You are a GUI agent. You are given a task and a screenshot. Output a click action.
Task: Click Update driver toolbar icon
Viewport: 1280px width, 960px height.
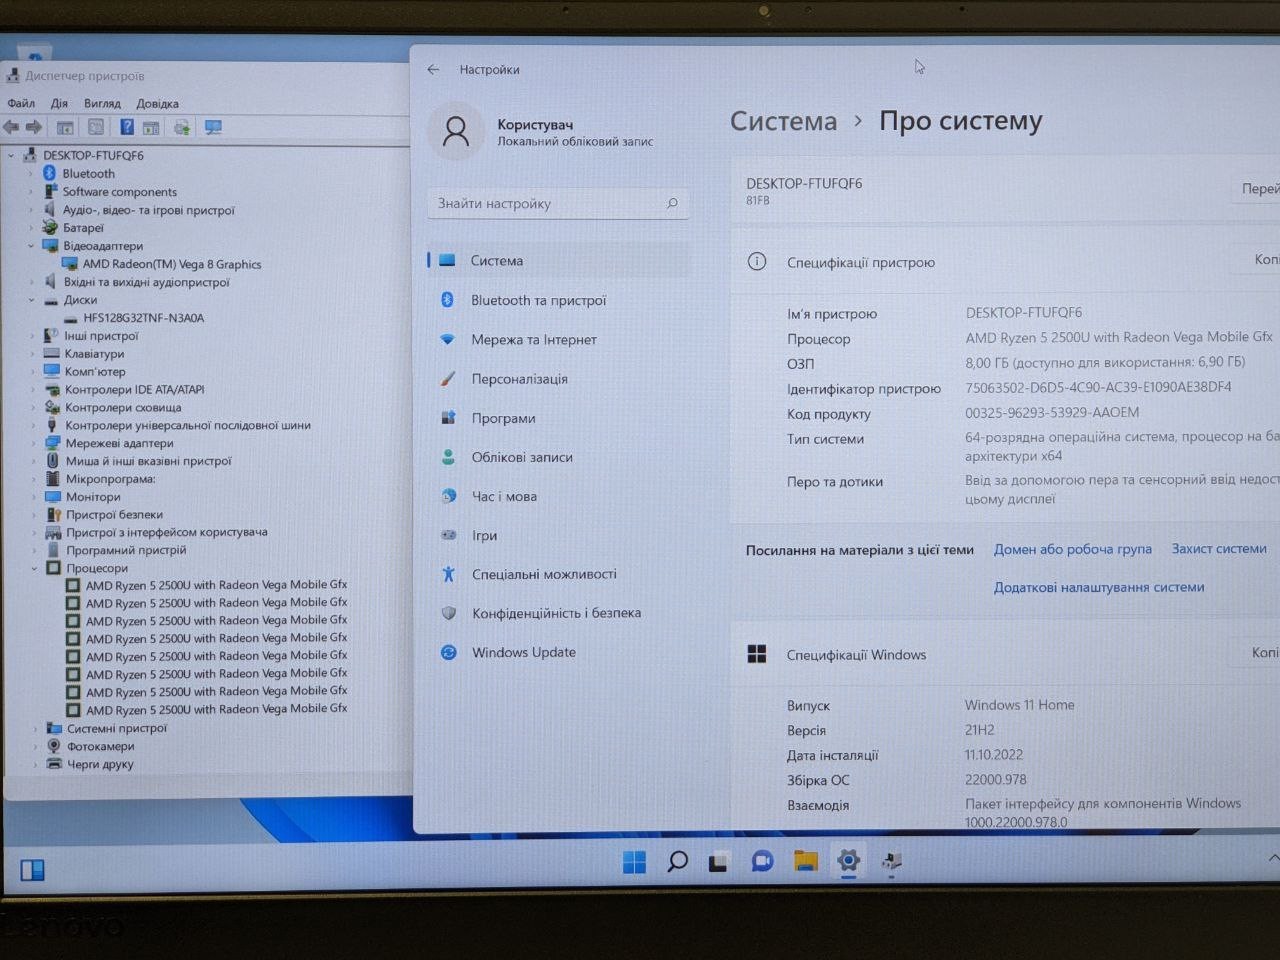[182, 127]
